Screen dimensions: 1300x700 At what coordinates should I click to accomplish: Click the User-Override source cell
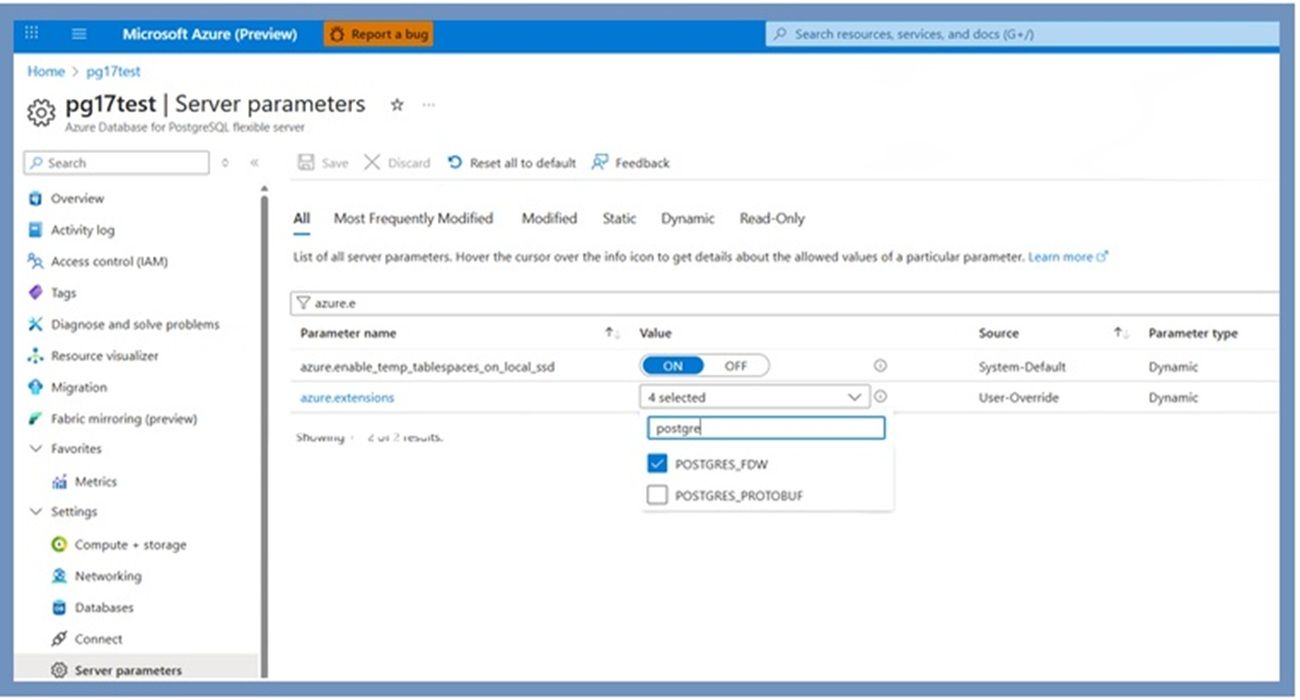1019,397
